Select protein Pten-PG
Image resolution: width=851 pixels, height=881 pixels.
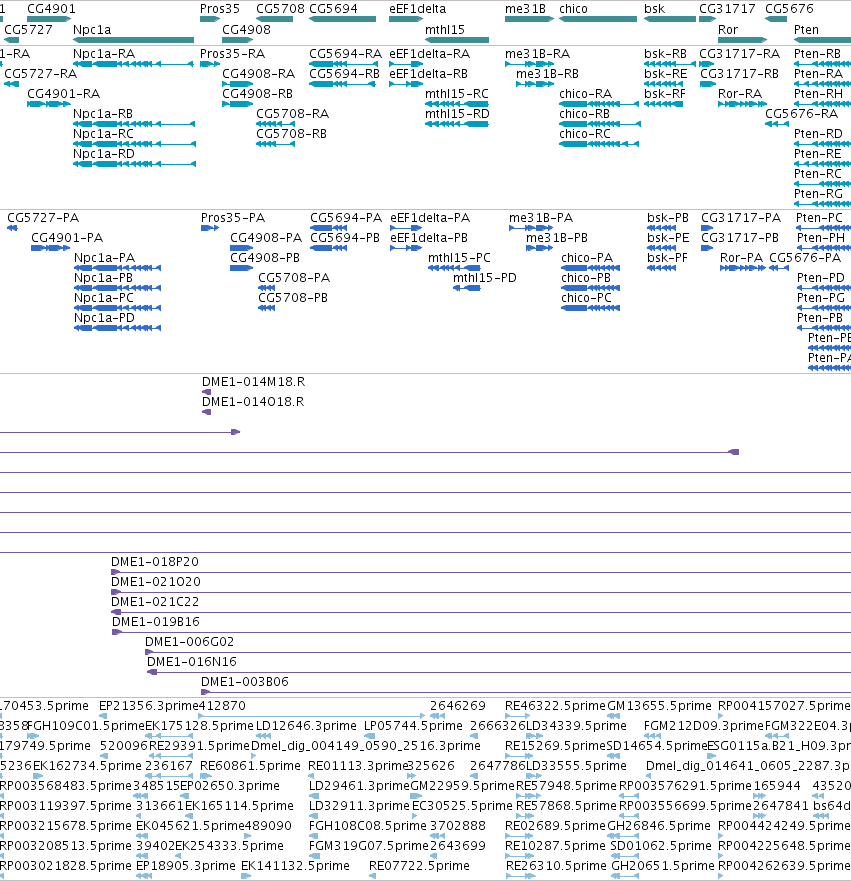click(x=824, y=308)
